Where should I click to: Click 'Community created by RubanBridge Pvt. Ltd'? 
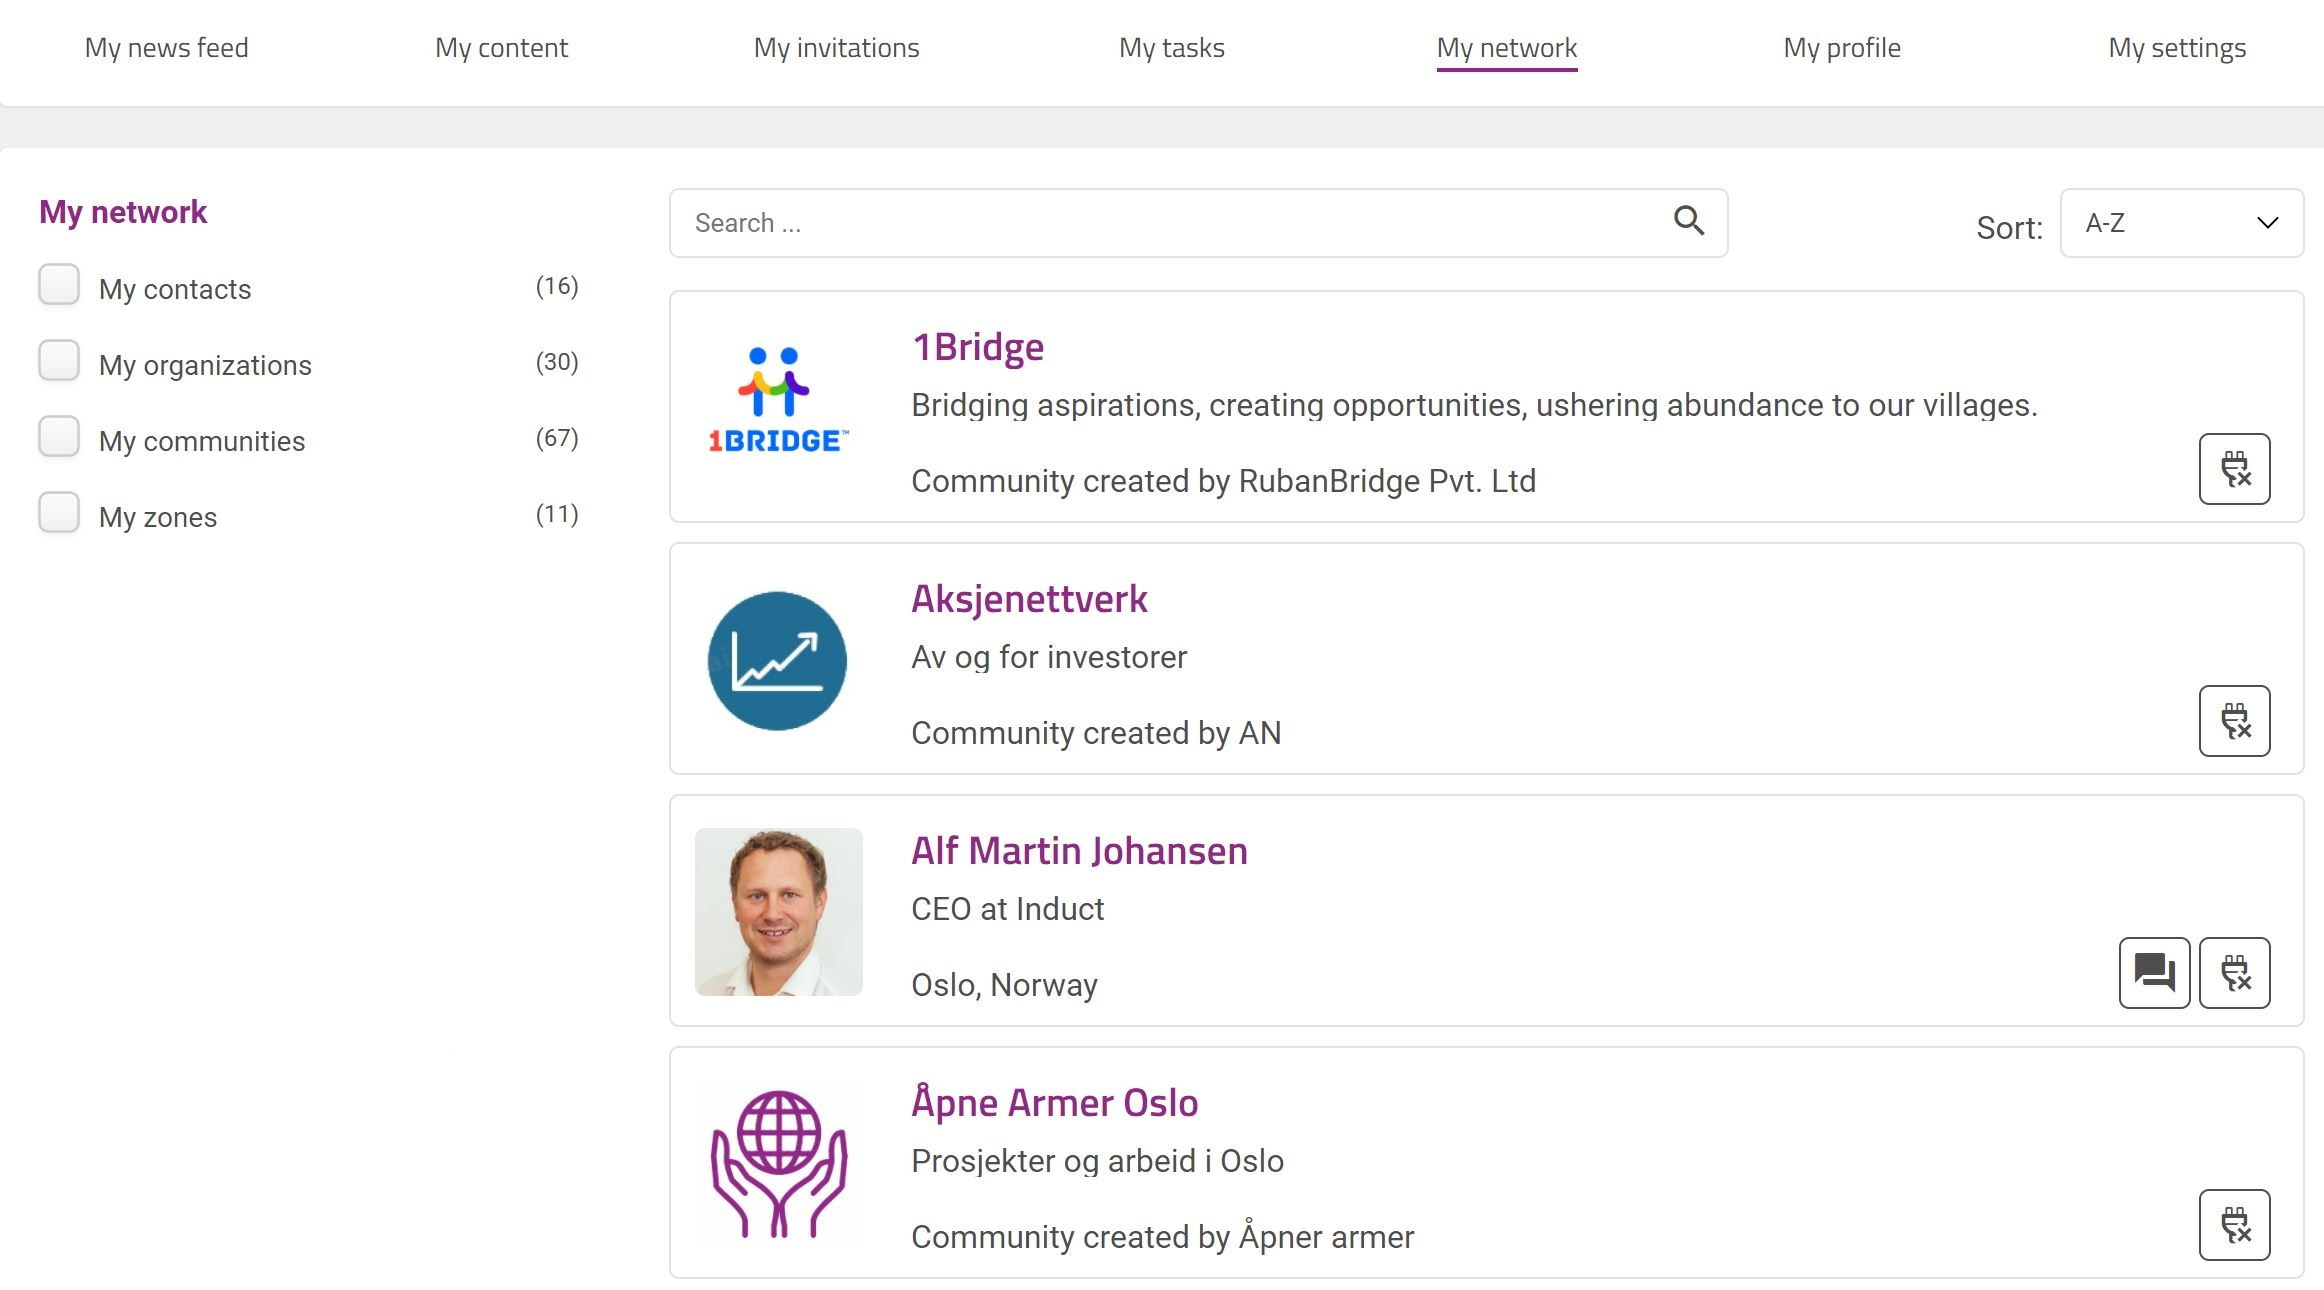point(1224,481)
